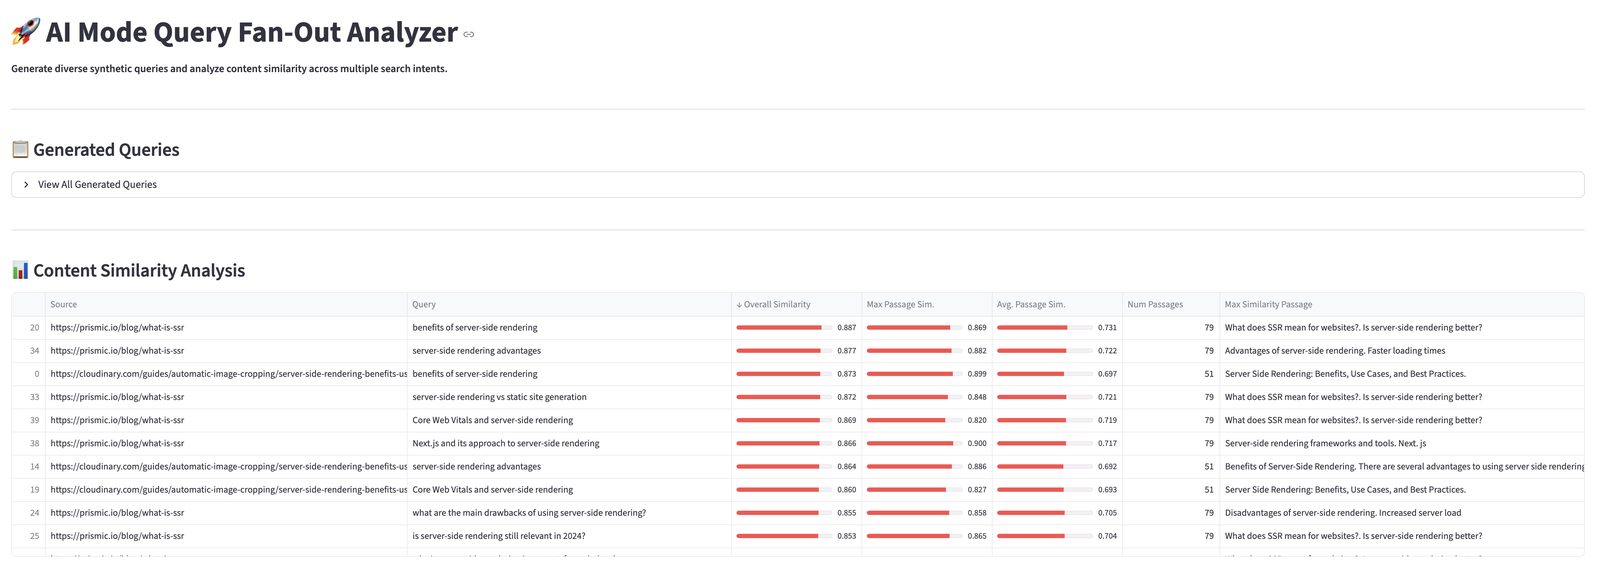
Task: Select the prismic.io source in row 34
Action: click(117, 351)
